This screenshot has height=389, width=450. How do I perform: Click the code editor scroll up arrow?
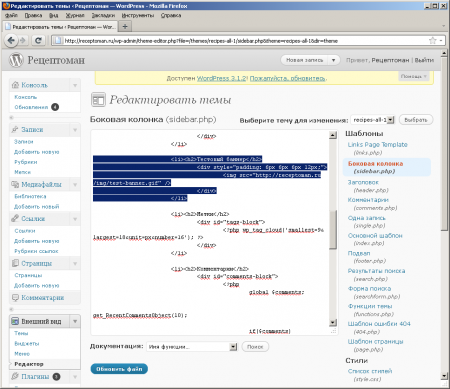pos(333,135)
